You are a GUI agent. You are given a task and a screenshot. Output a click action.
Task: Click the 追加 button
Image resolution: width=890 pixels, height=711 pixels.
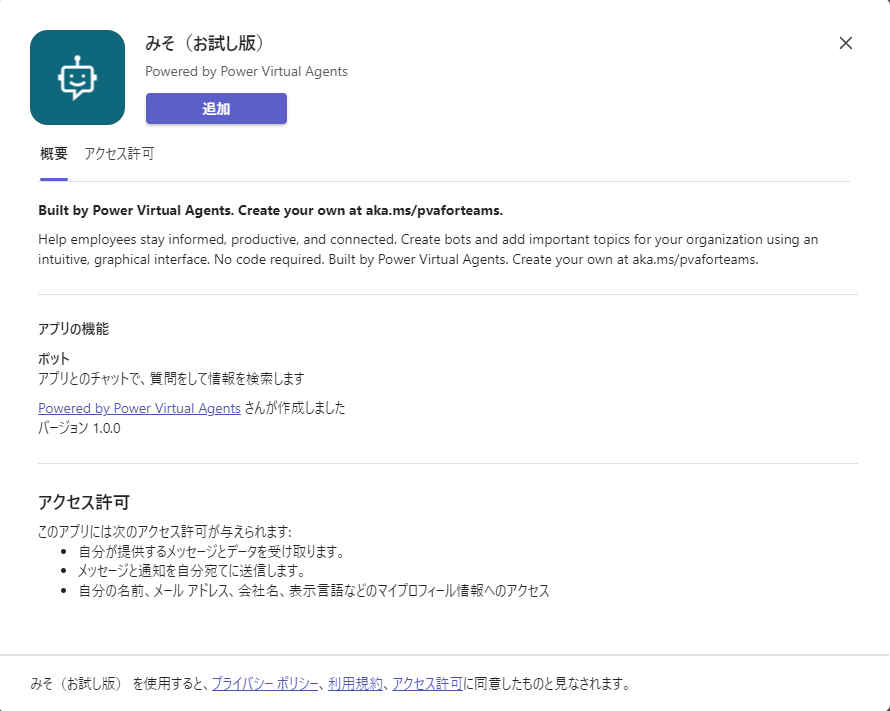coord(216,108)
